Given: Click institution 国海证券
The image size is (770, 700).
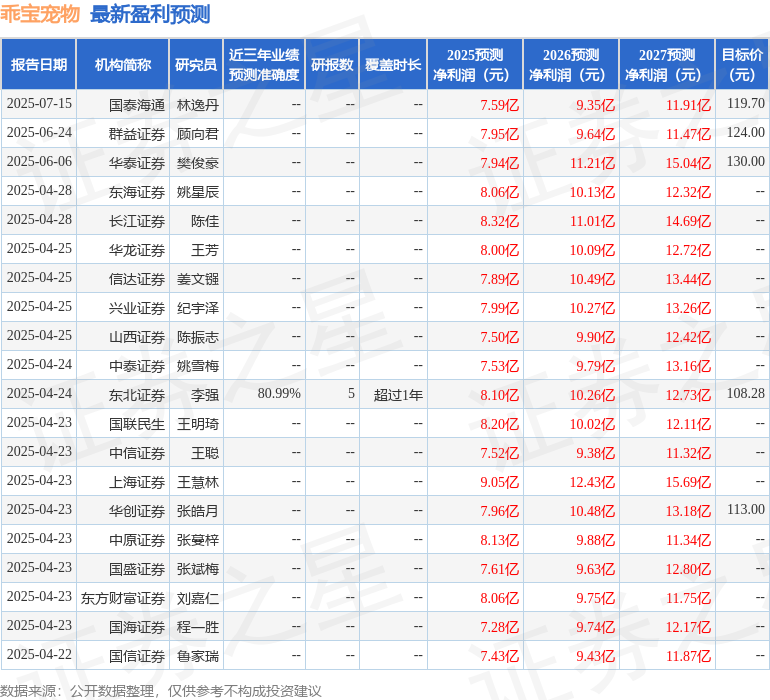Looking at the screenshot, I should point(137,627).
